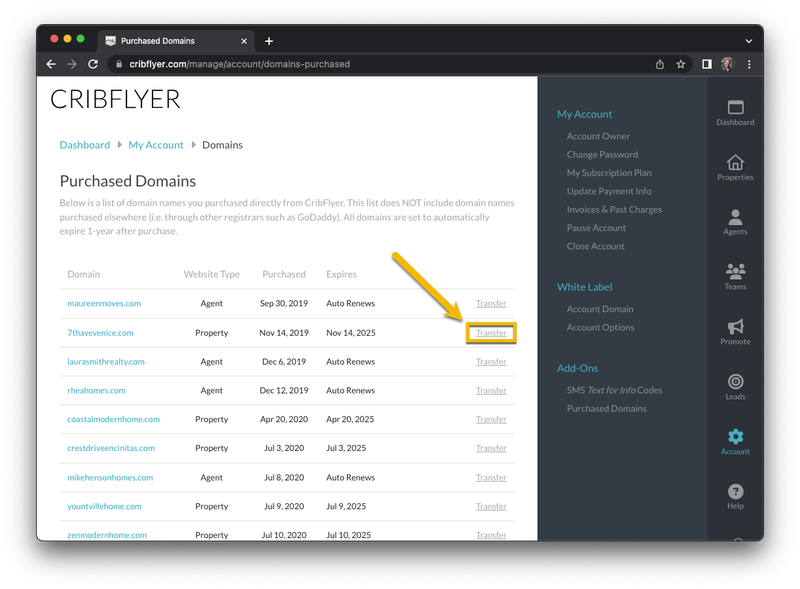800x589 pixels.
Task: Click the share icon in the address bar
Action: (660, 64)
